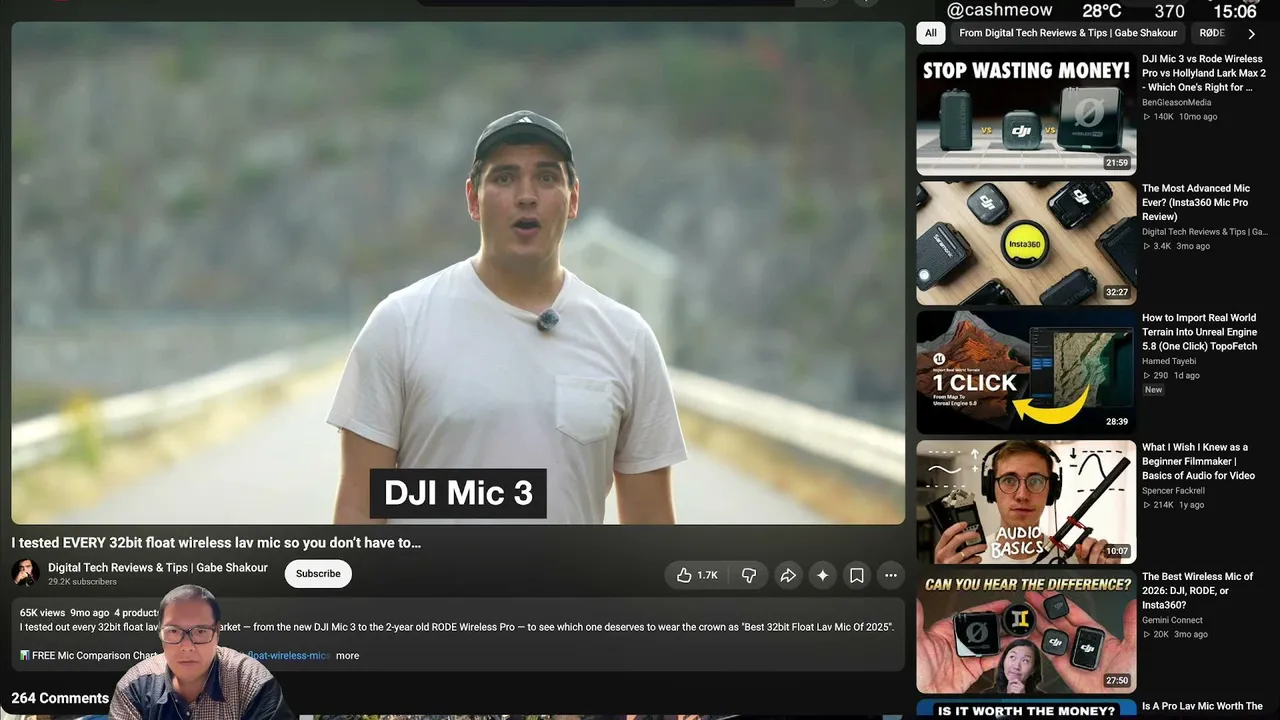The height and width of the screenshot is (720, 1280).
Task: Open the "CAN YOU HEAR THE DIFFERENCE?" thumbnail
Action: click(1026, 631)
